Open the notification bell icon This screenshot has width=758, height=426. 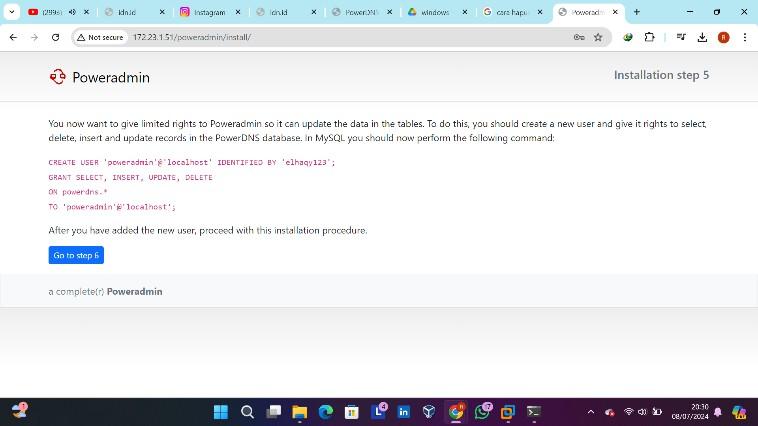(x=718, y=412)
